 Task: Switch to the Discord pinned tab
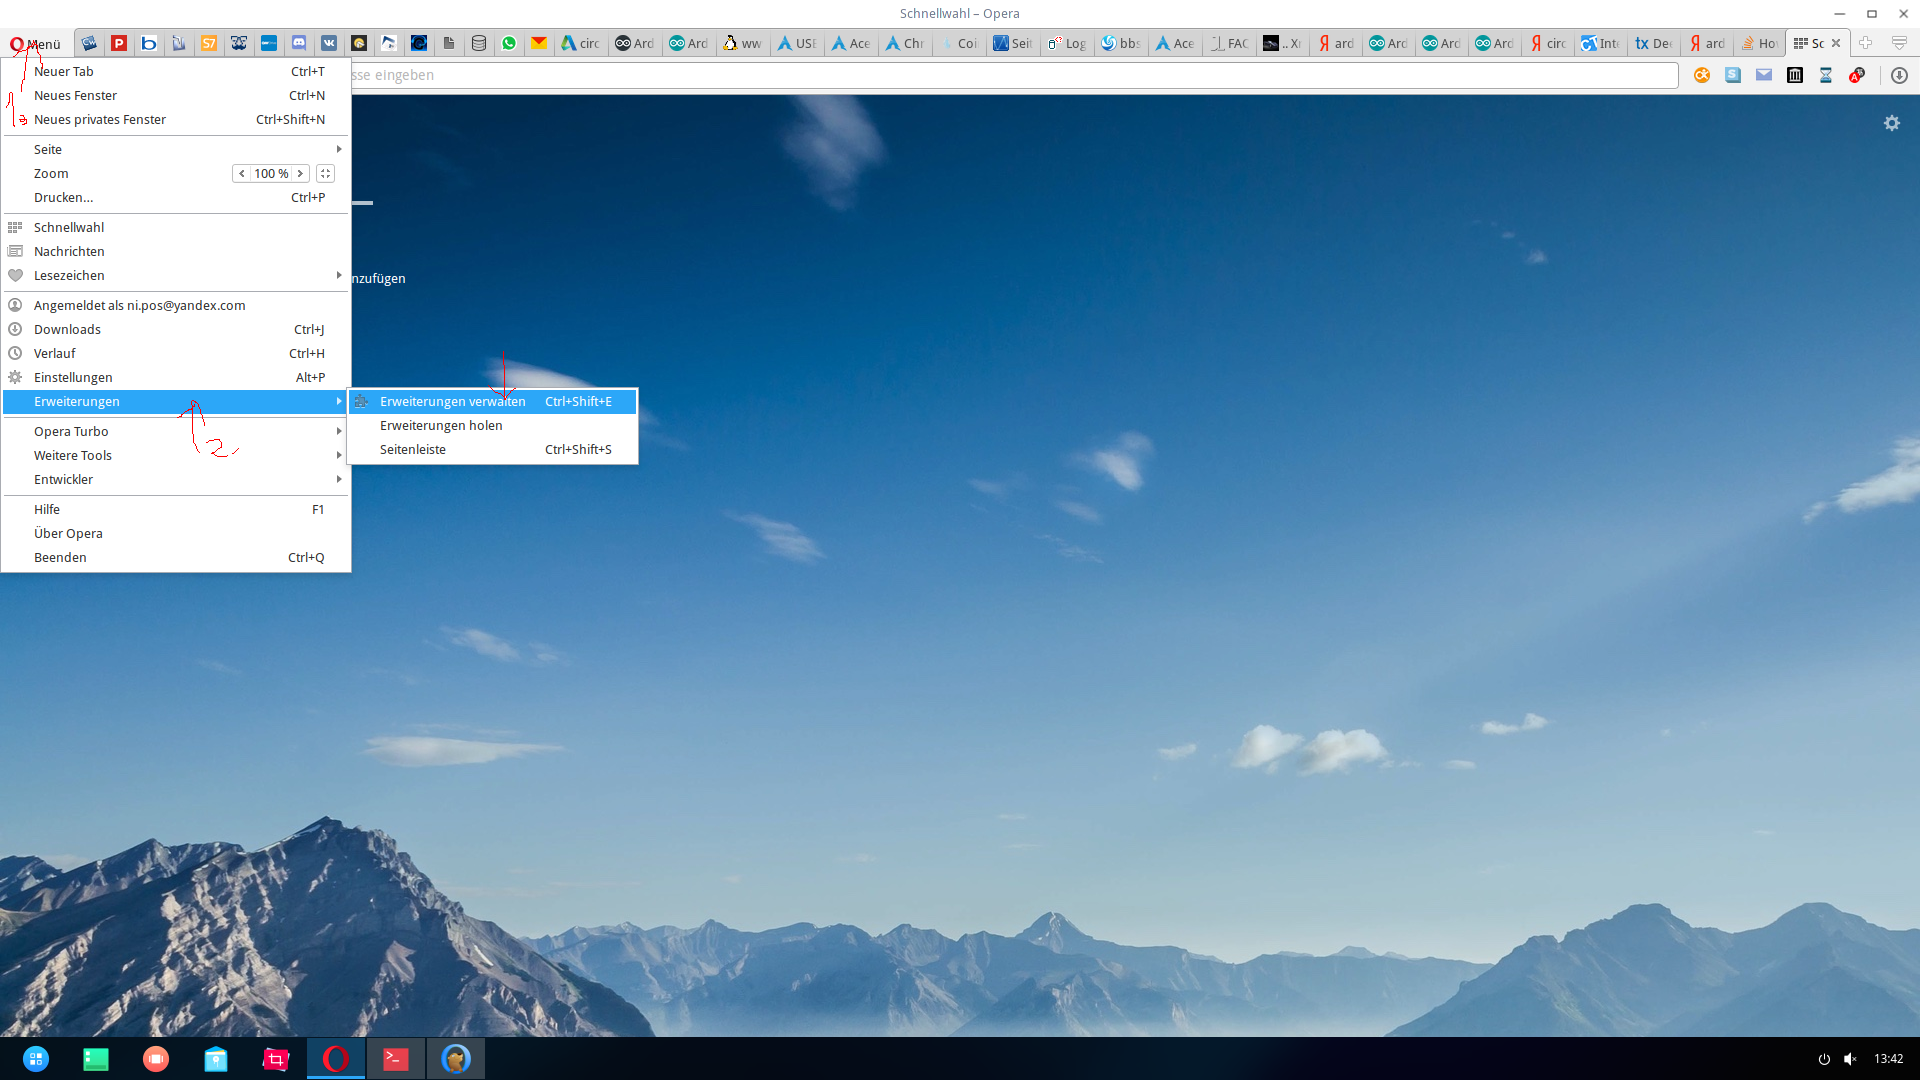click(299, 43)
